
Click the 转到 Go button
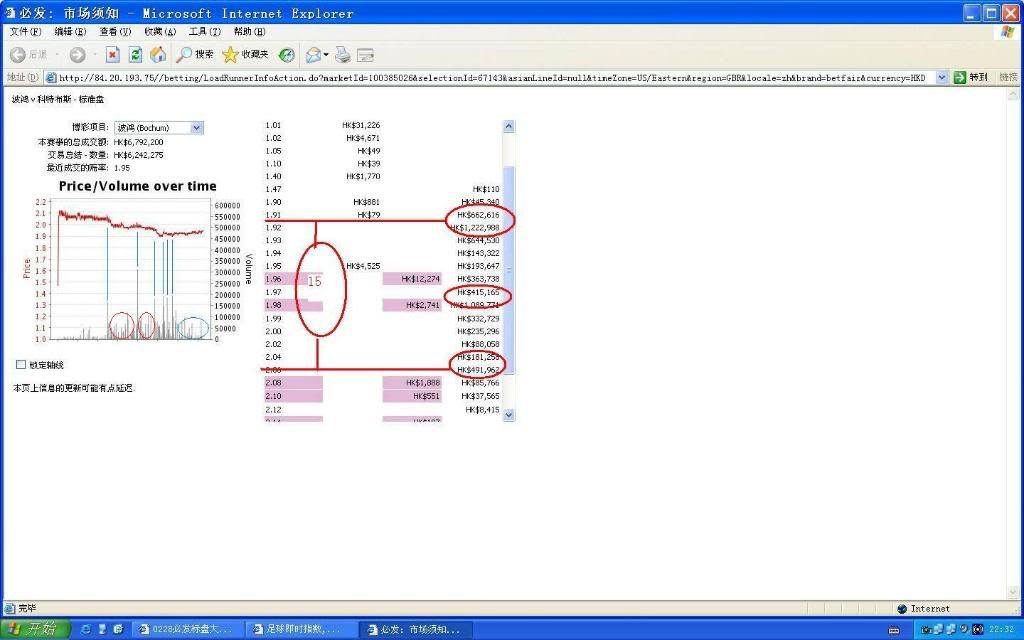[970, 77]
